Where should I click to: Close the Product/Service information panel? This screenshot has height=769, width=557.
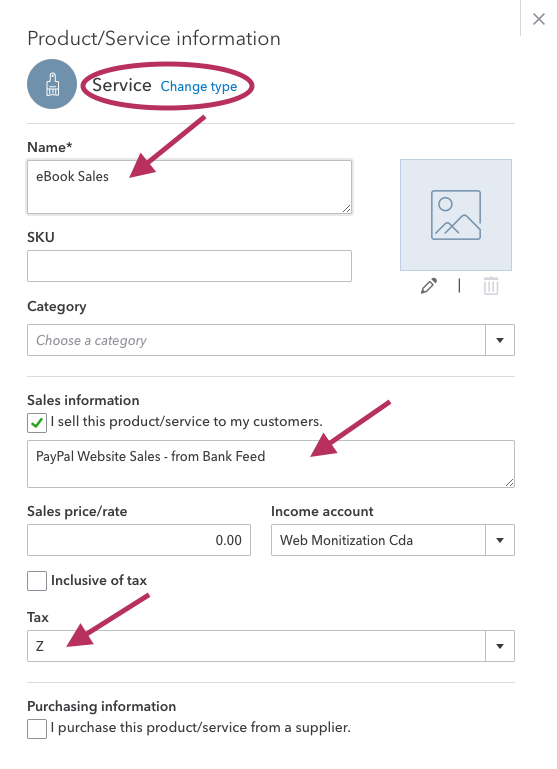(539, 19)
